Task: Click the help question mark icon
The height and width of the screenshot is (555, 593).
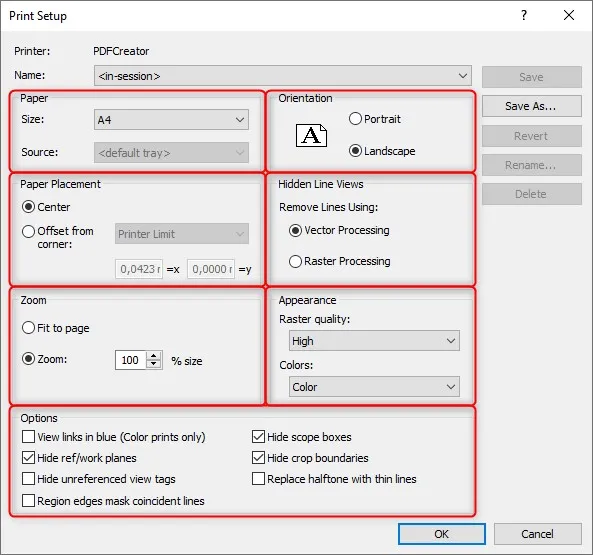Action: pyautogui.click(x=524, y=16)
